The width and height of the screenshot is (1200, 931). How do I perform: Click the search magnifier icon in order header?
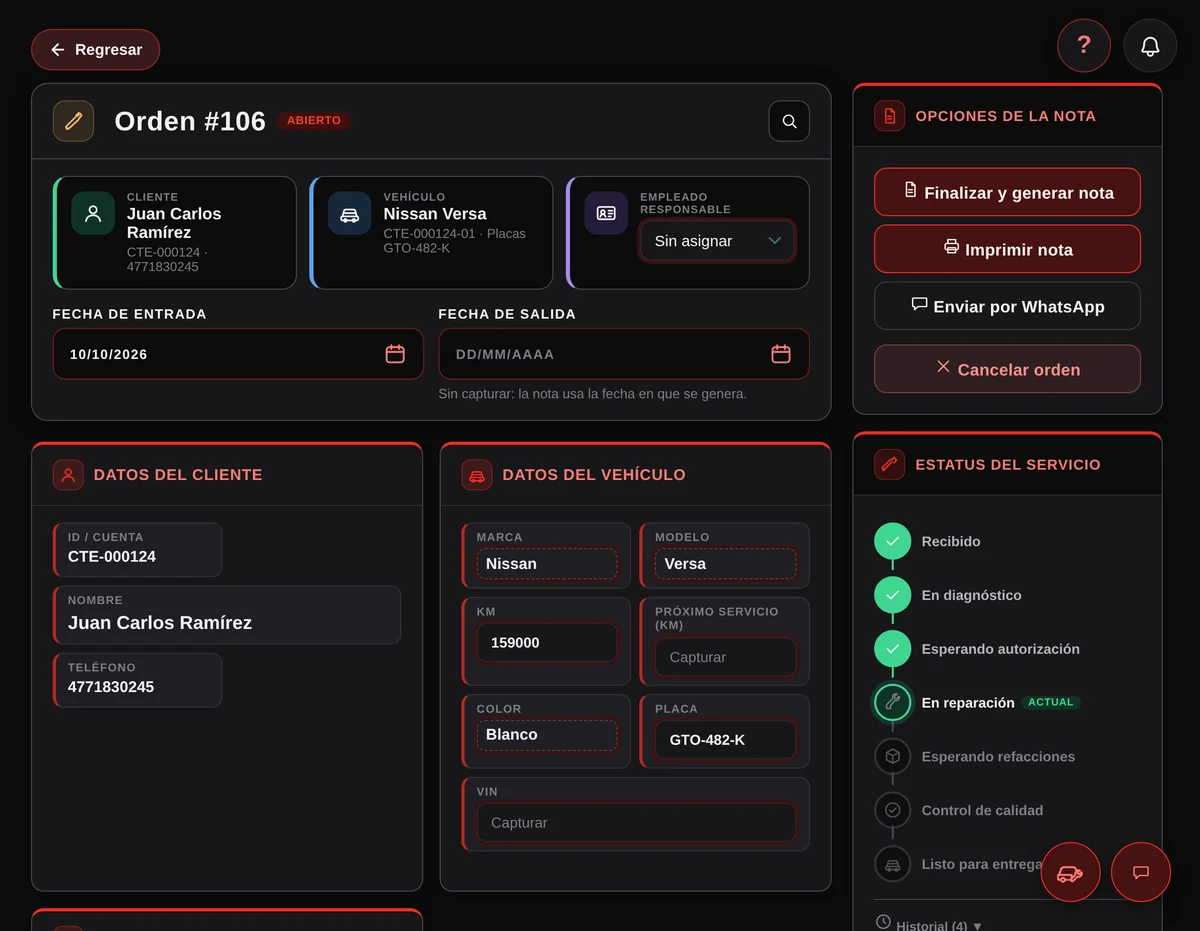789,121
